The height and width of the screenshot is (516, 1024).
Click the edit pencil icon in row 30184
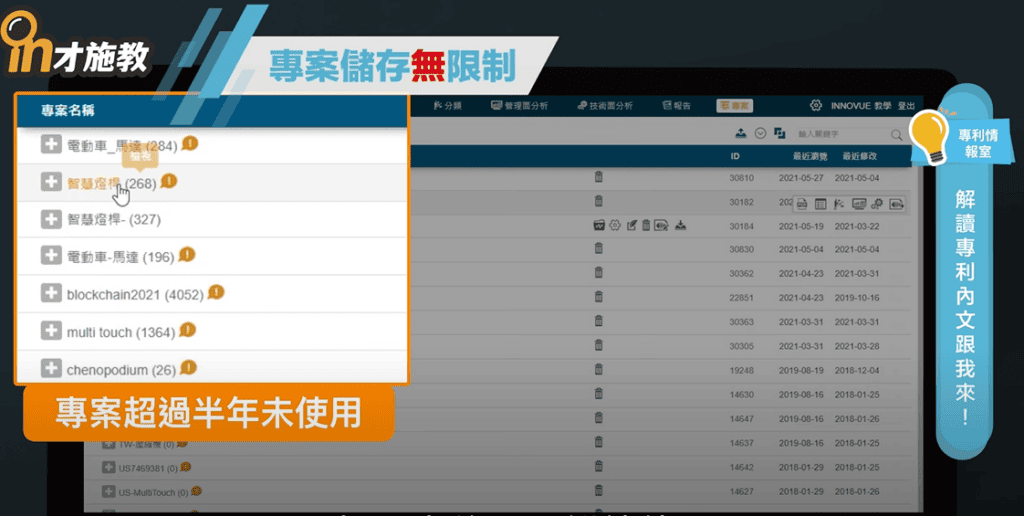tap(631, 225)
